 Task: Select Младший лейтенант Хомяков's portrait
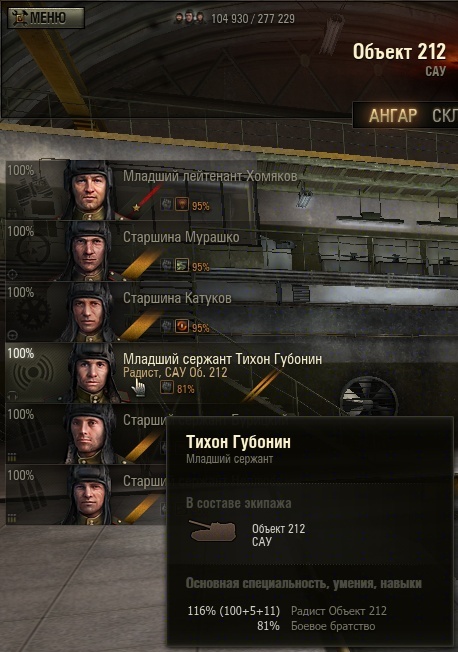(x=91, y=190)
